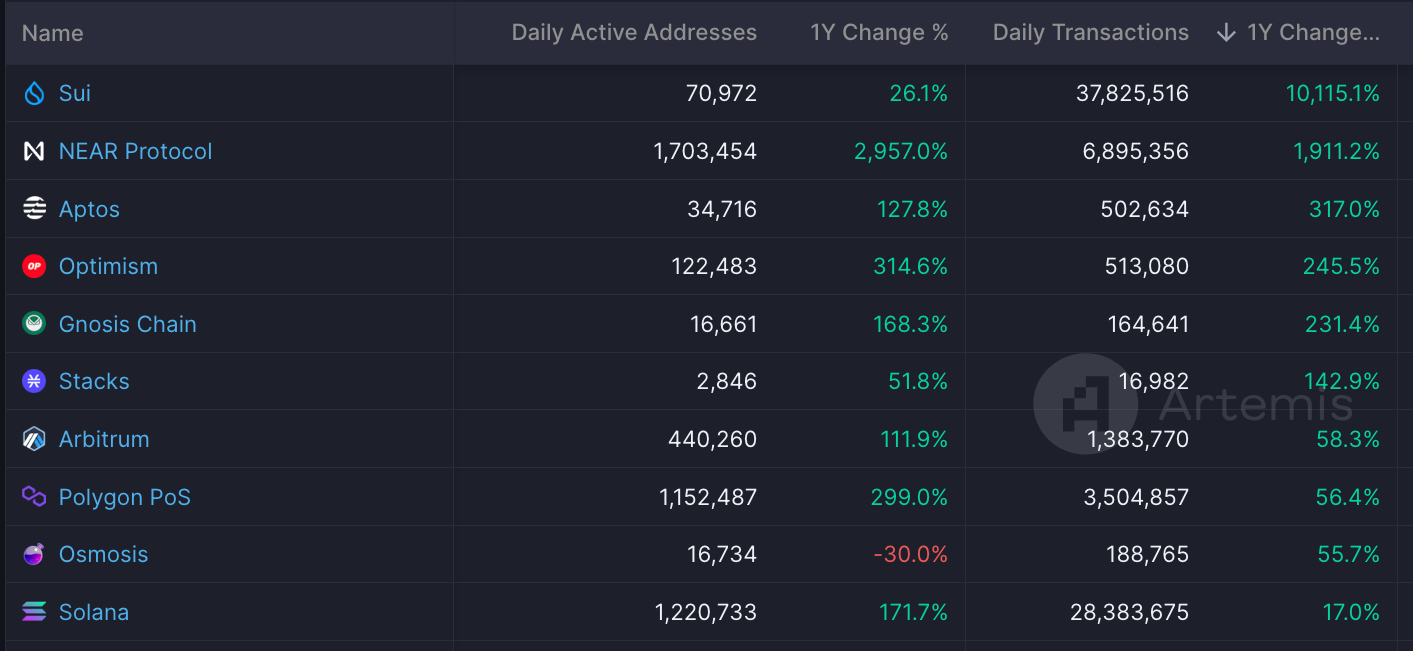Viewport: 1413px width, 651px height.
Task: Sort by the truncated 1Y Change header text
Action: (x=1314, y=33)
